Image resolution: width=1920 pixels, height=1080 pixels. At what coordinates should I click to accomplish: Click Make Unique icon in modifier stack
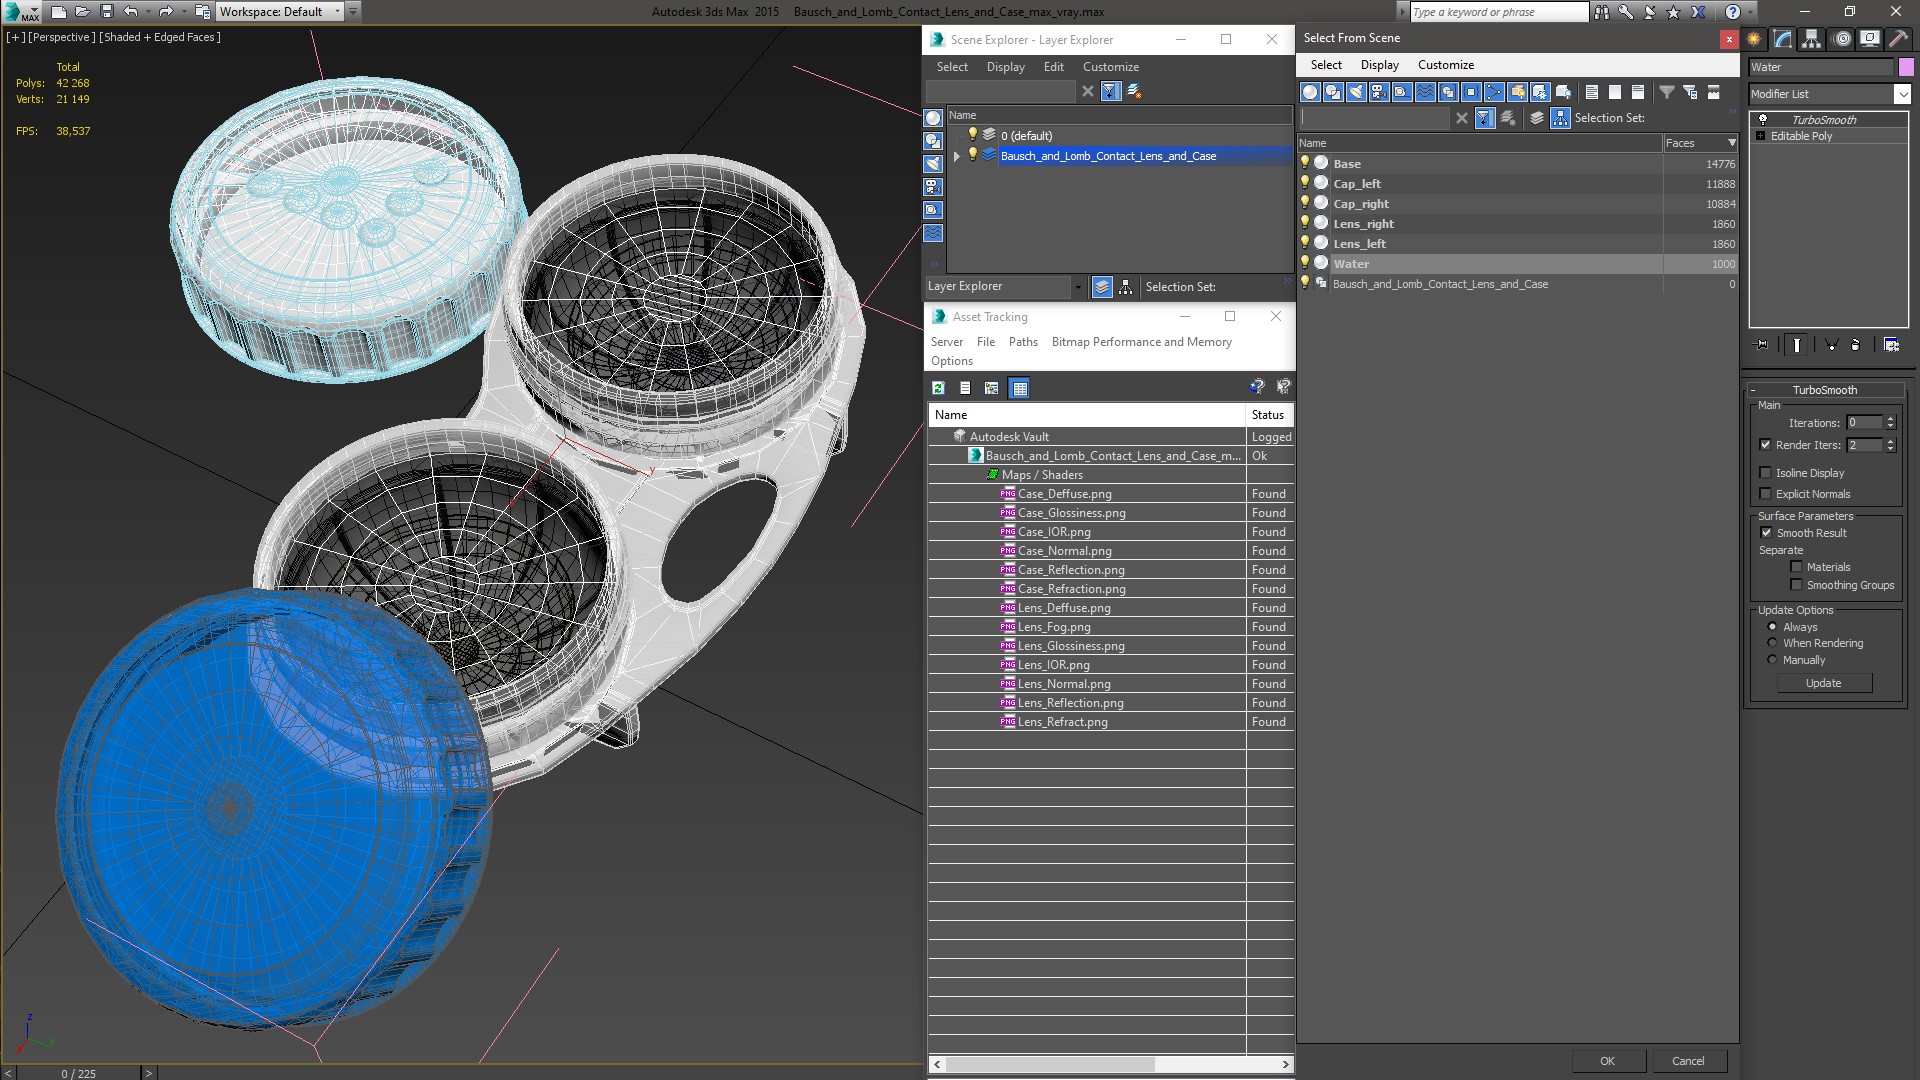(x=1831, y=344)
